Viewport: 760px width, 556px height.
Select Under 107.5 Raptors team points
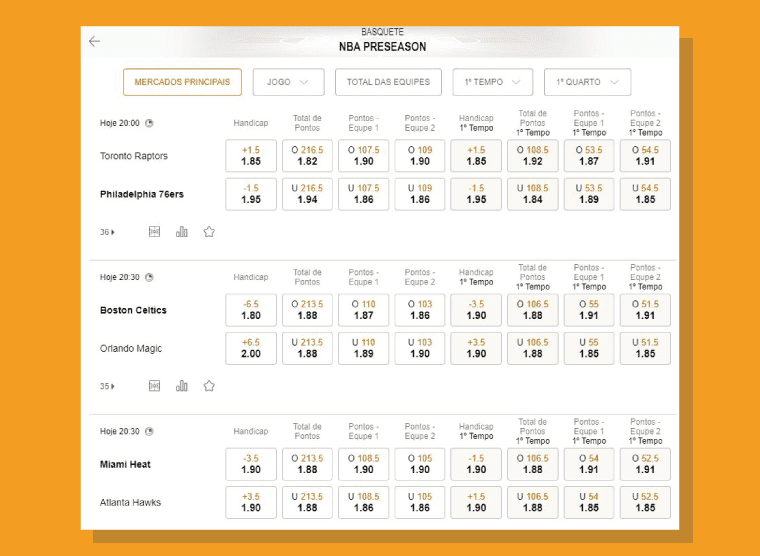point(364,194)
